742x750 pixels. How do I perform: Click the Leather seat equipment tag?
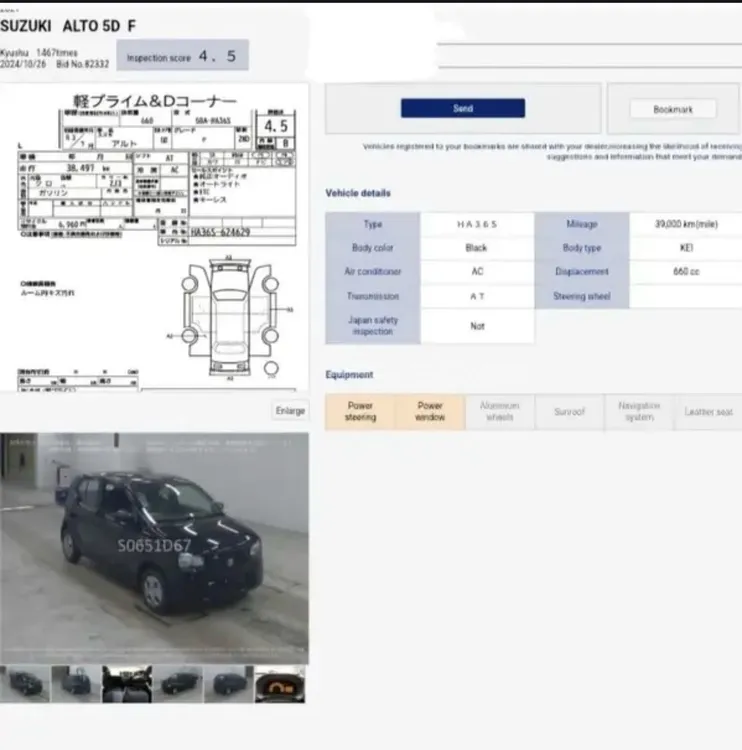tap(708, 411)
